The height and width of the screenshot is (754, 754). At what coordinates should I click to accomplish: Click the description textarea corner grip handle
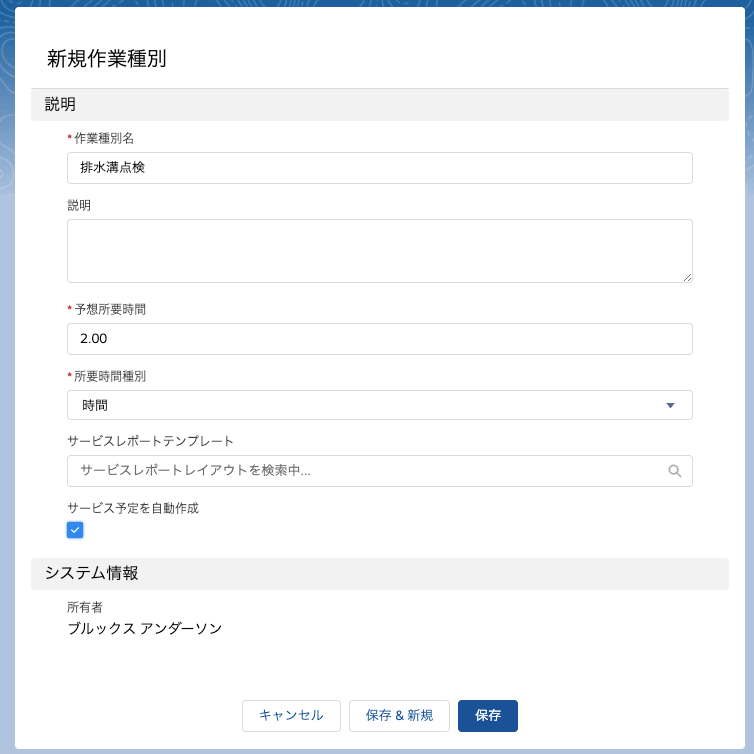click(x=687, y=277)
